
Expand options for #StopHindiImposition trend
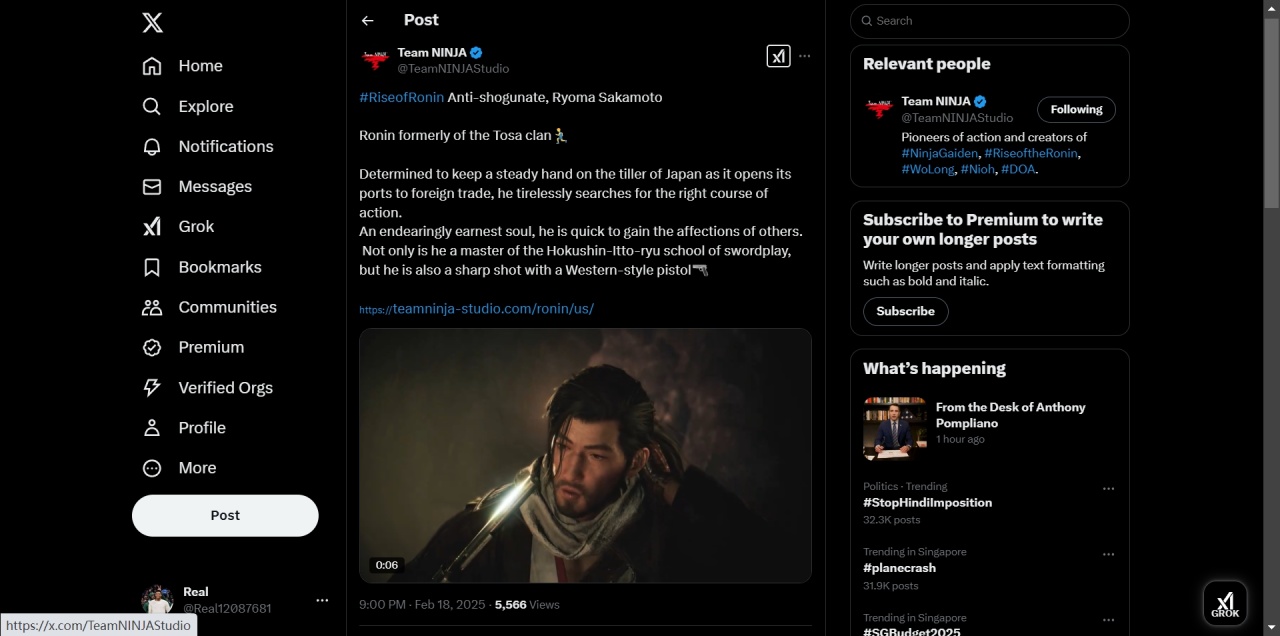[1108, 489]
